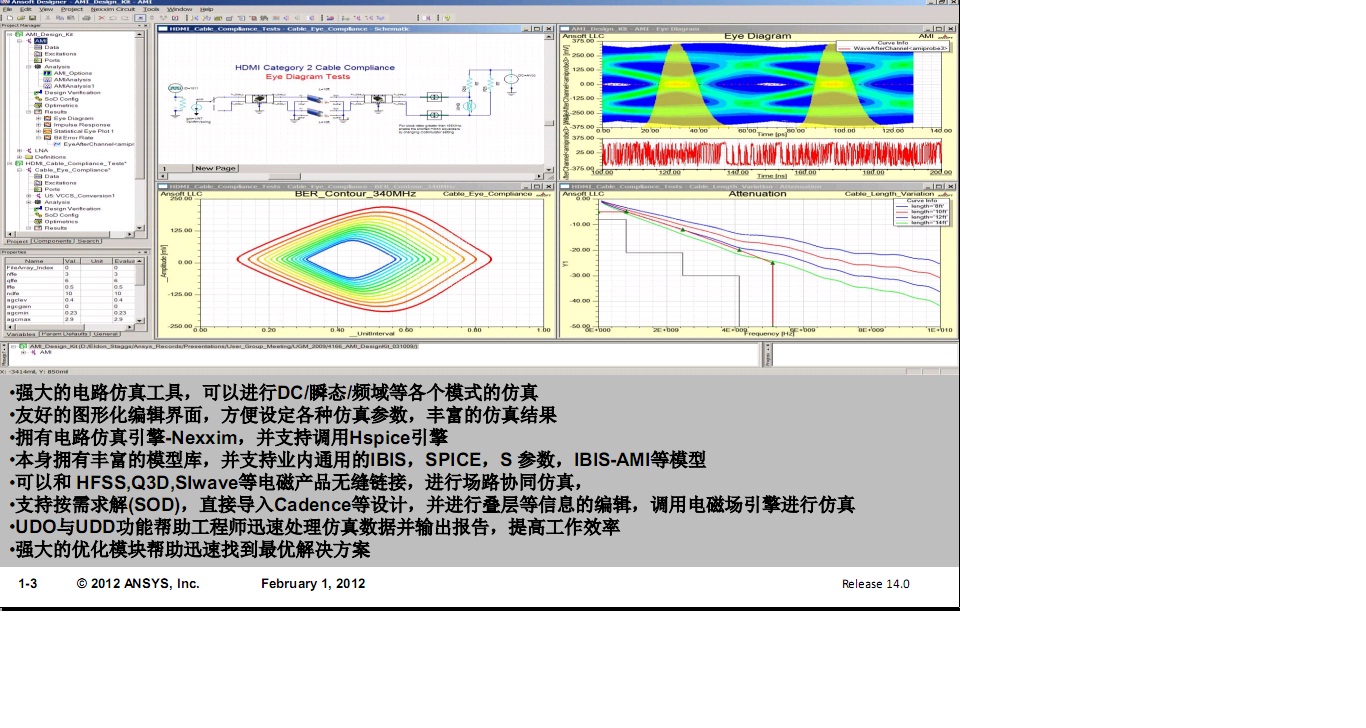Click the Properties panel vertical scrollbar
The width and height of the screenshot is (1366, 728).
click(140, 292)
